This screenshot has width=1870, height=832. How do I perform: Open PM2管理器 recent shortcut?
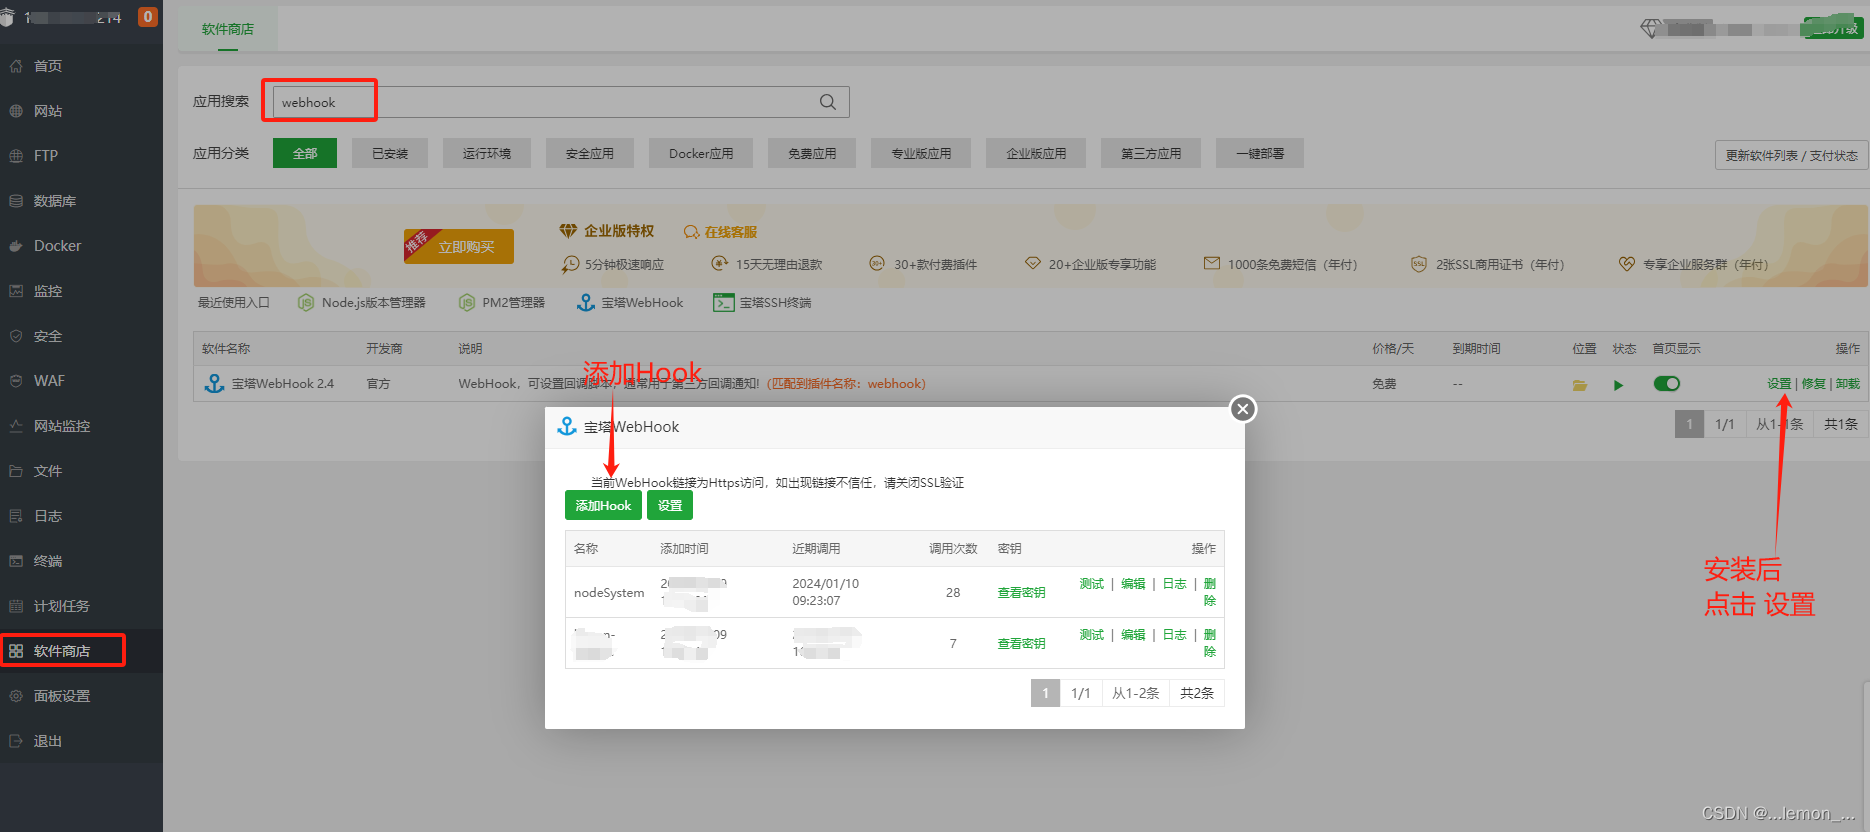[502, 303]
